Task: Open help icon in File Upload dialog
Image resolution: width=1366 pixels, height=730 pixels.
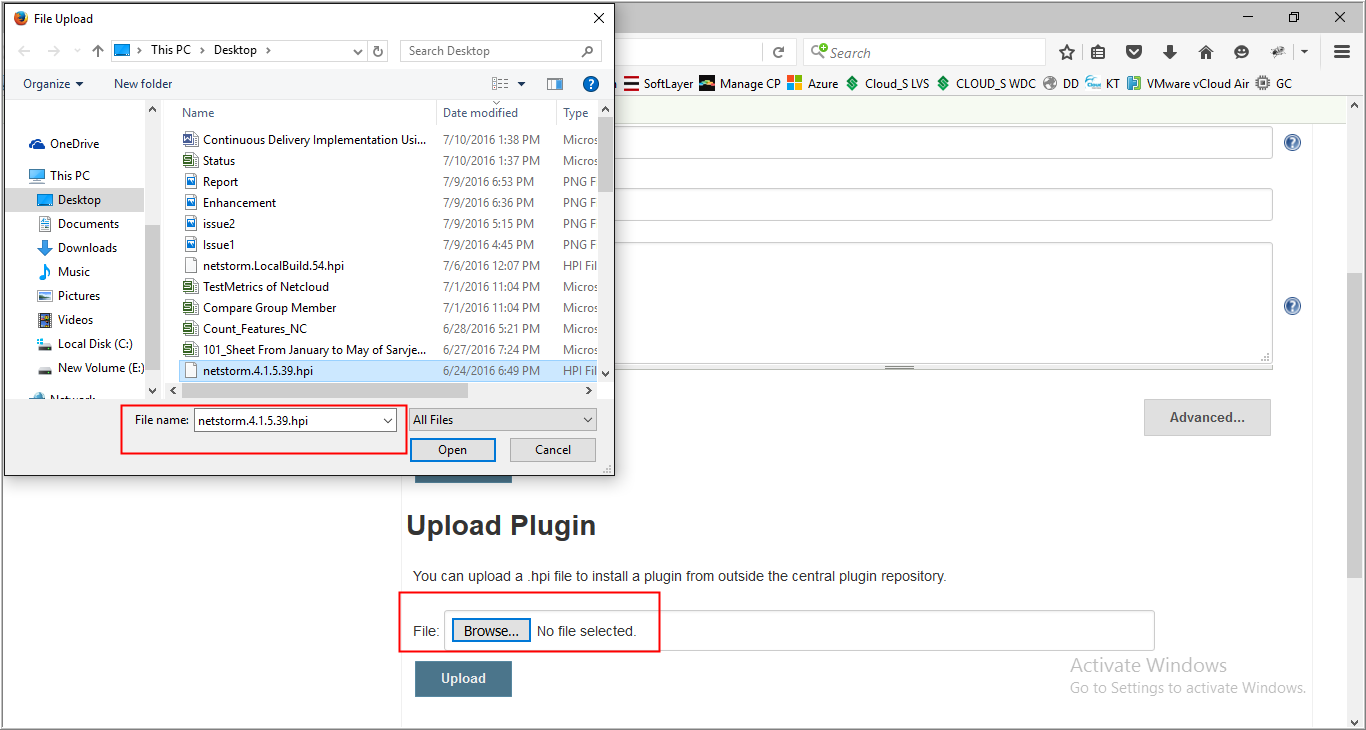Action: click(591, 84)
